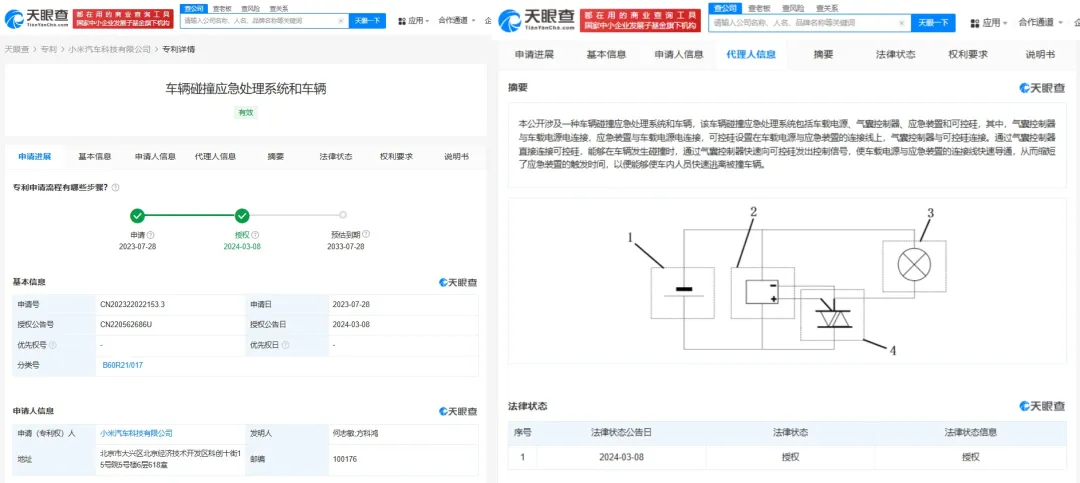This screenshot has width=1080, height=483.
Task: Open 天眼查 breadcrumb link
Action: click(x=17, y=50)
